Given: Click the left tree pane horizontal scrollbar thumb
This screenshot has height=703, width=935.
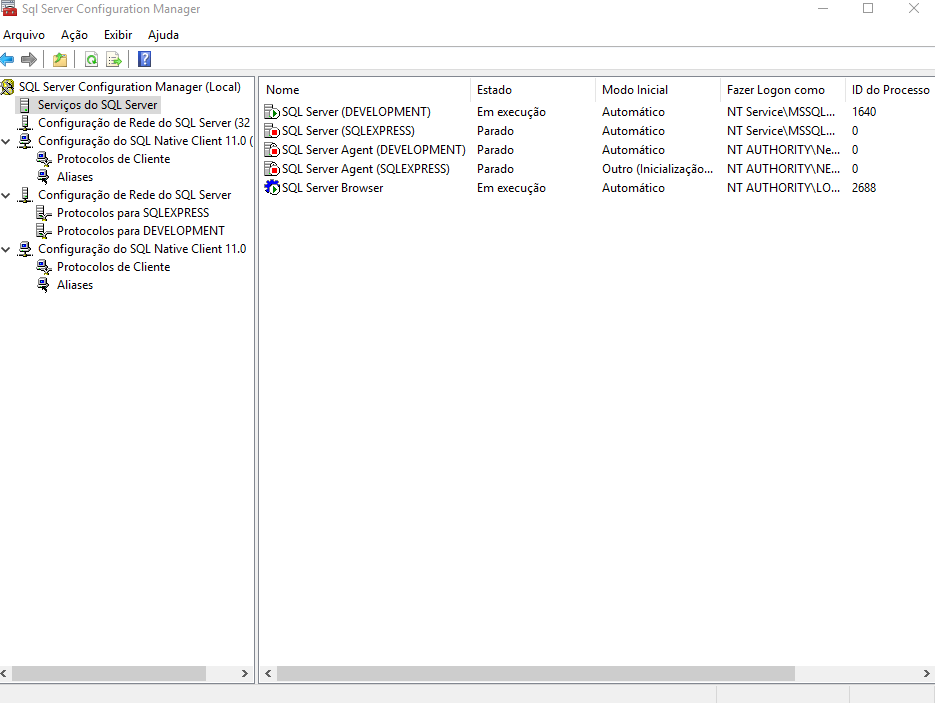Looking at the screenshot, I should pyautogui.click(x=109, y=673).
